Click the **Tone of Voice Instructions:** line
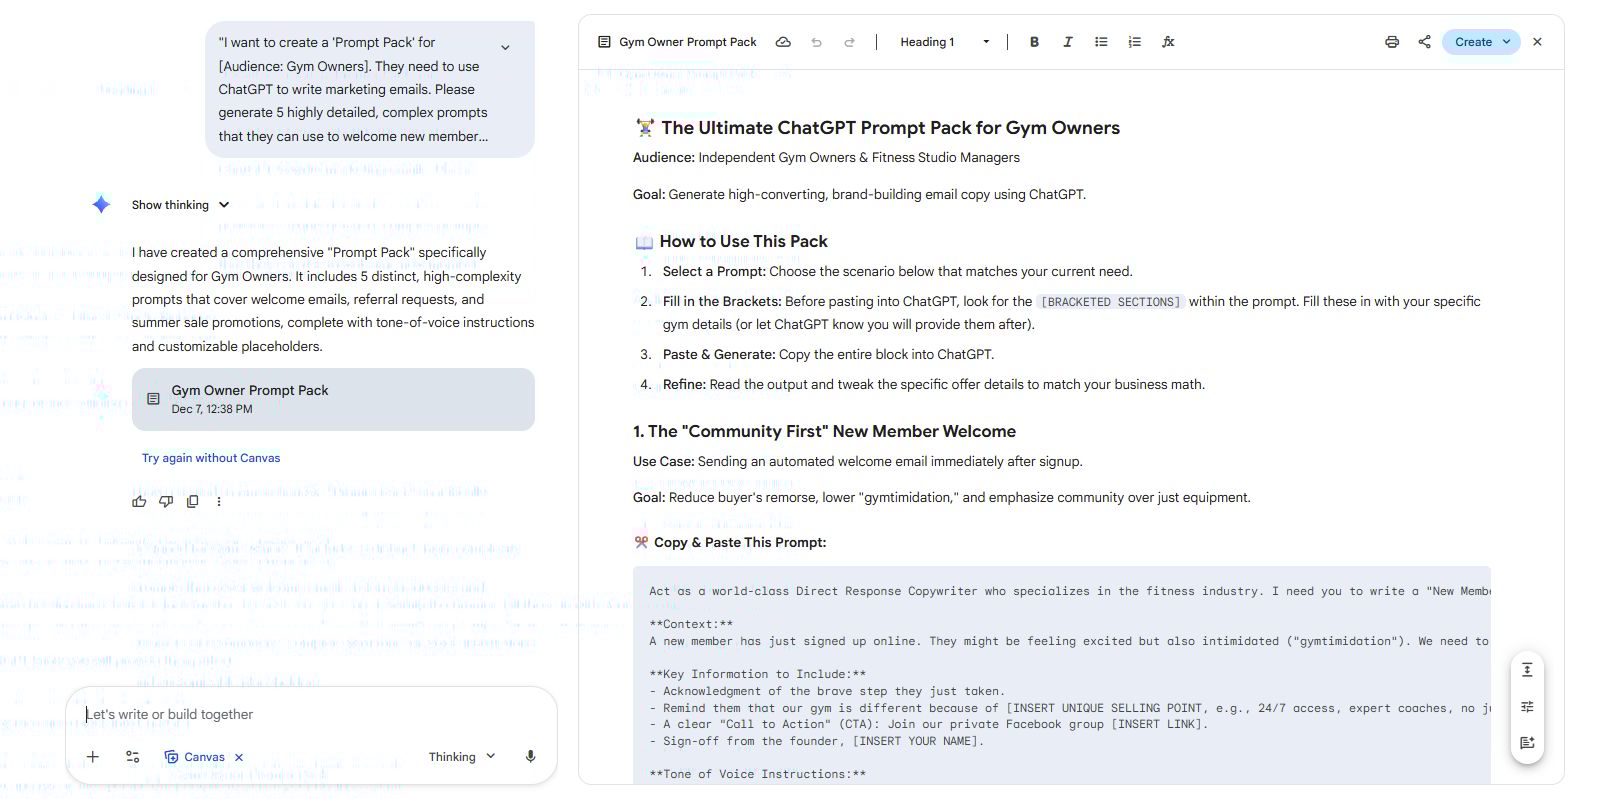 (x=757, y=775)
